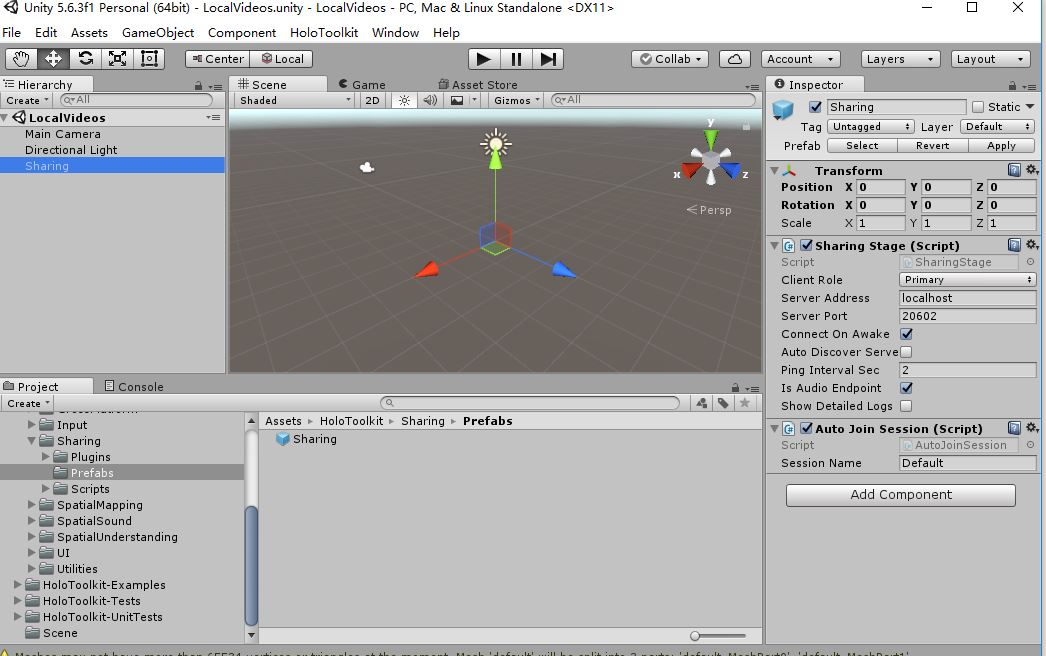Select the Move tool
This screenshot has height=656, width=1046.
(53, 59)
